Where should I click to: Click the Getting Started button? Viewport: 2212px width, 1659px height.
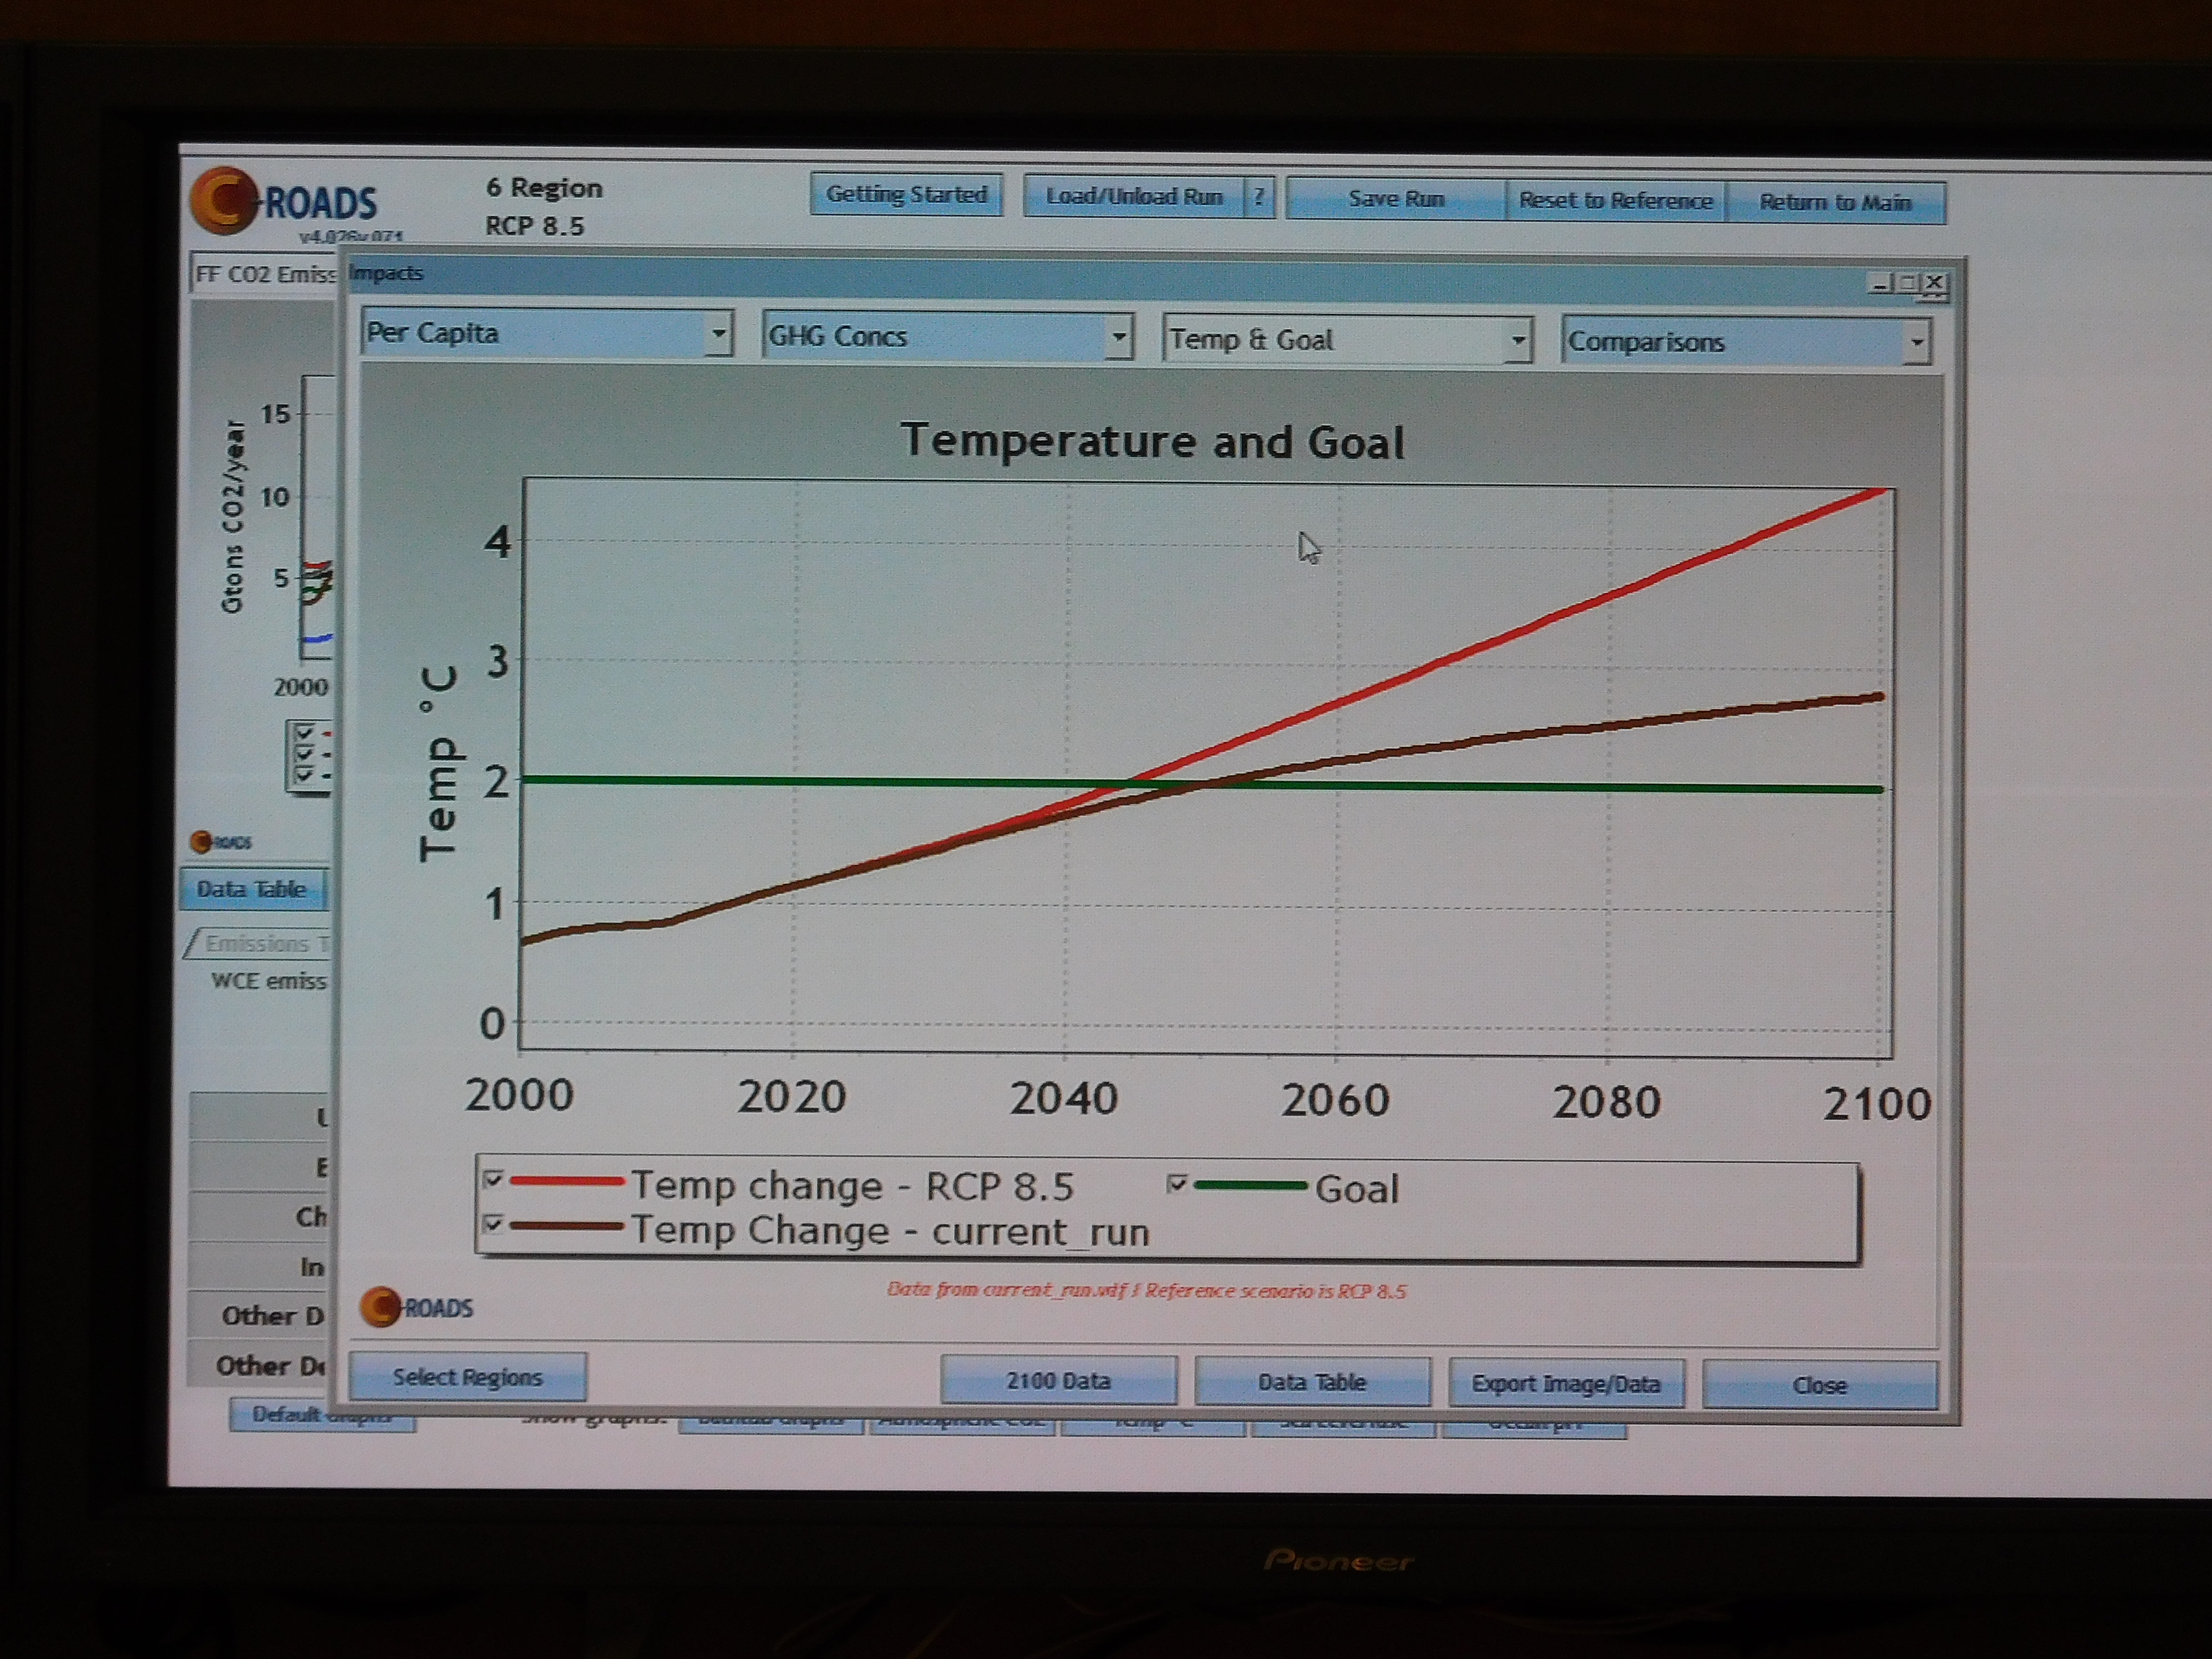[906, 194]
